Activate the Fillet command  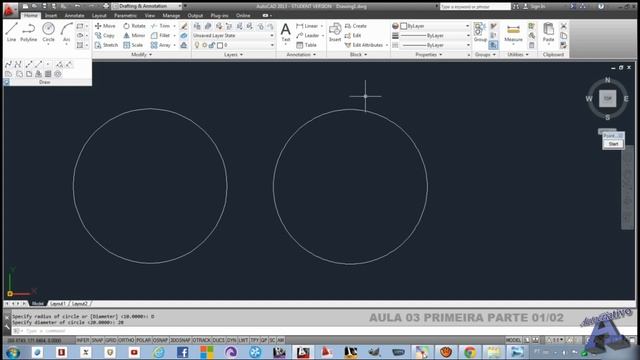(x=160, y=36)
